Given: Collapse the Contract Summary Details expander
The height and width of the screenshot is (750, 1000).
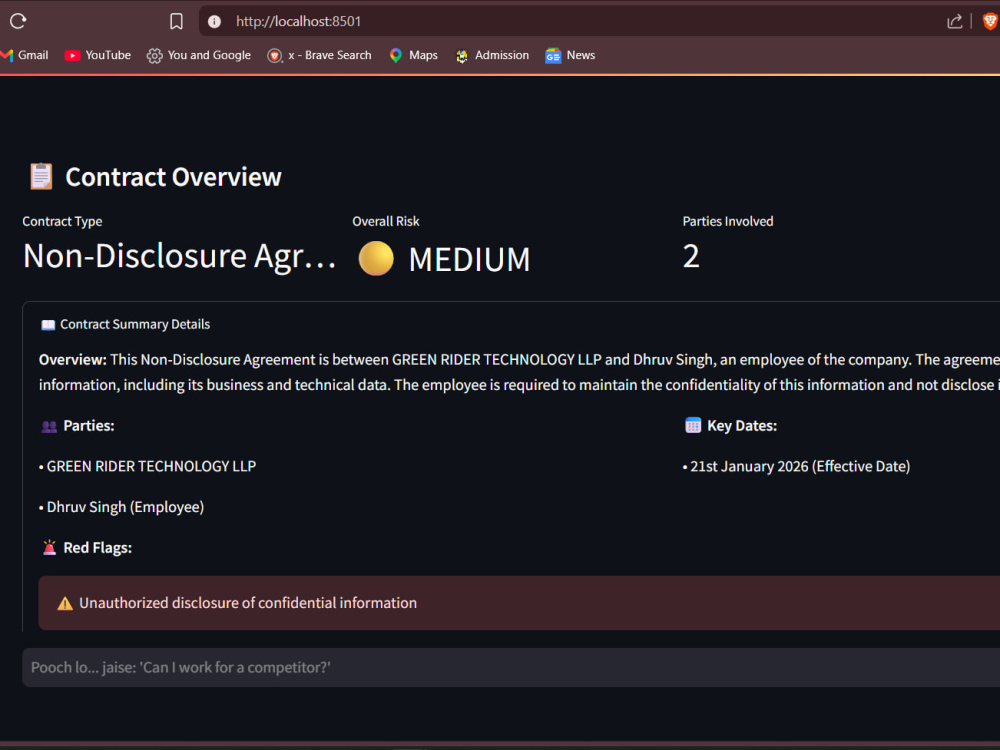Looking at the screenshot, I should tap(510, 324).
